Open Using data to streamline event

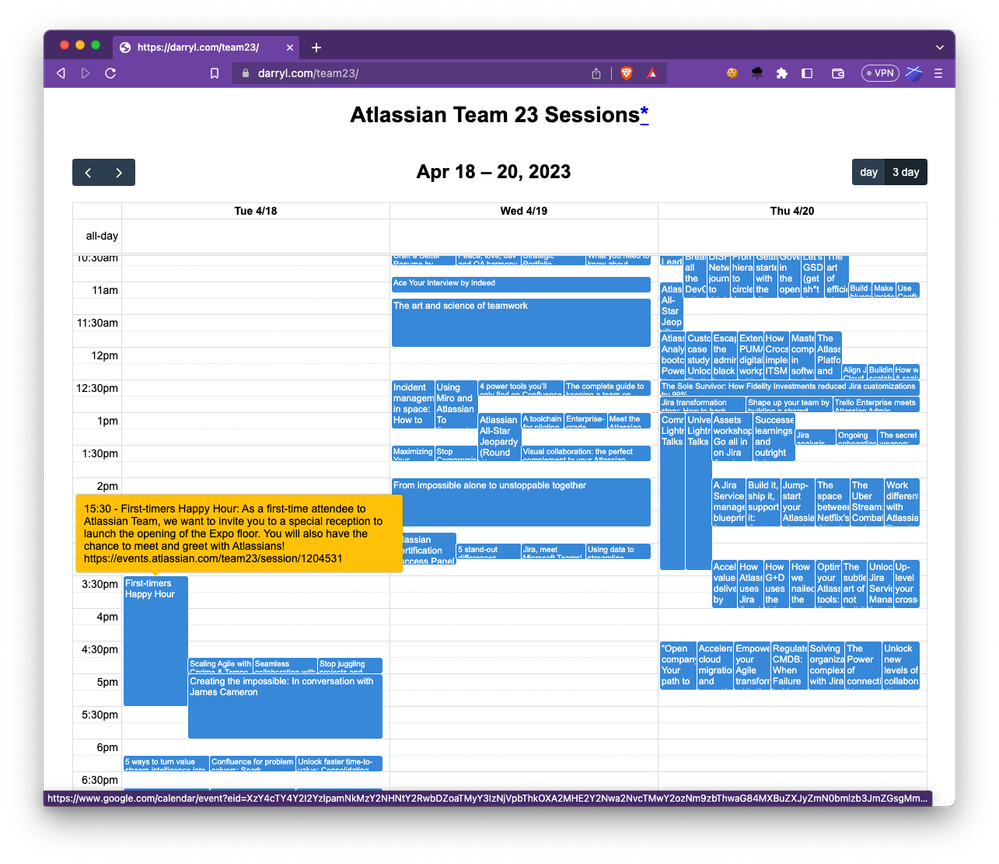(x=618, y=551)
